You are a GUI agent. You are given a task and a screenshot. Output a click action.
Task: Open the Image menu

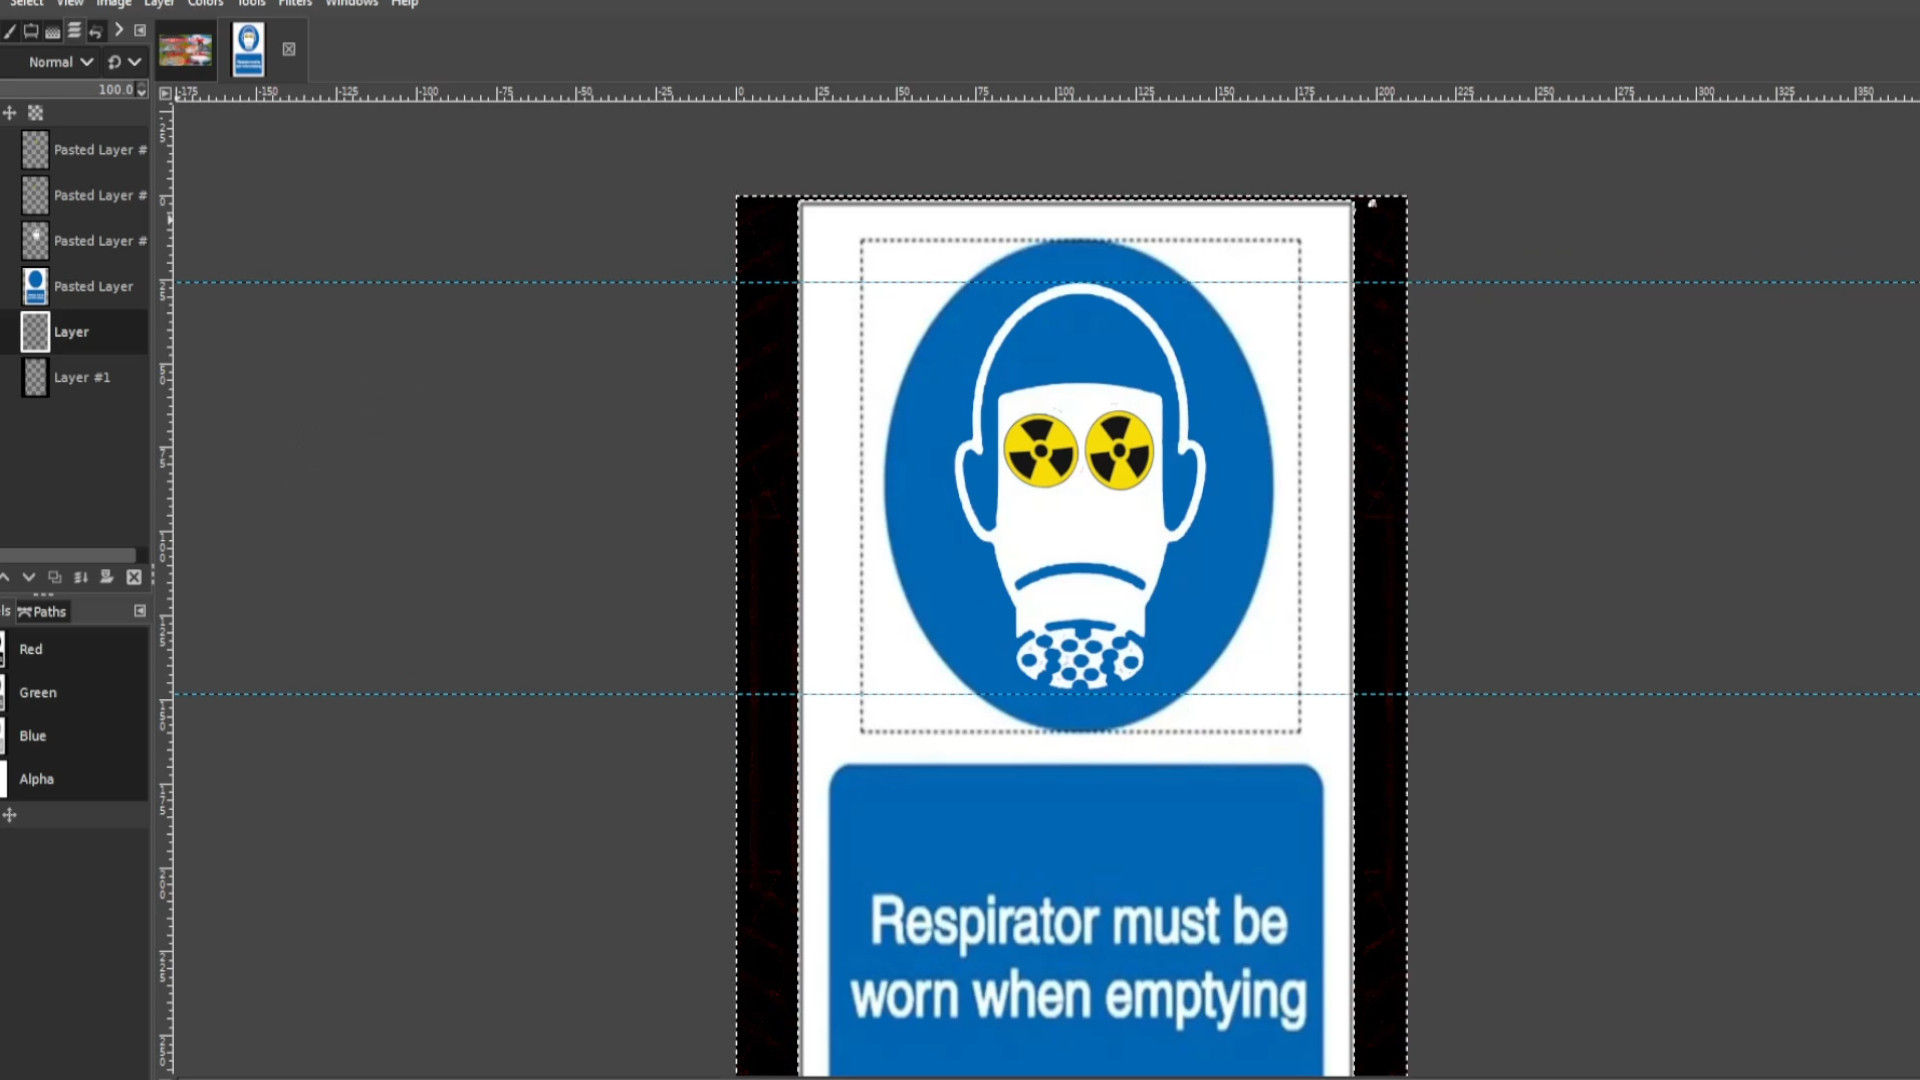point(114,3)
